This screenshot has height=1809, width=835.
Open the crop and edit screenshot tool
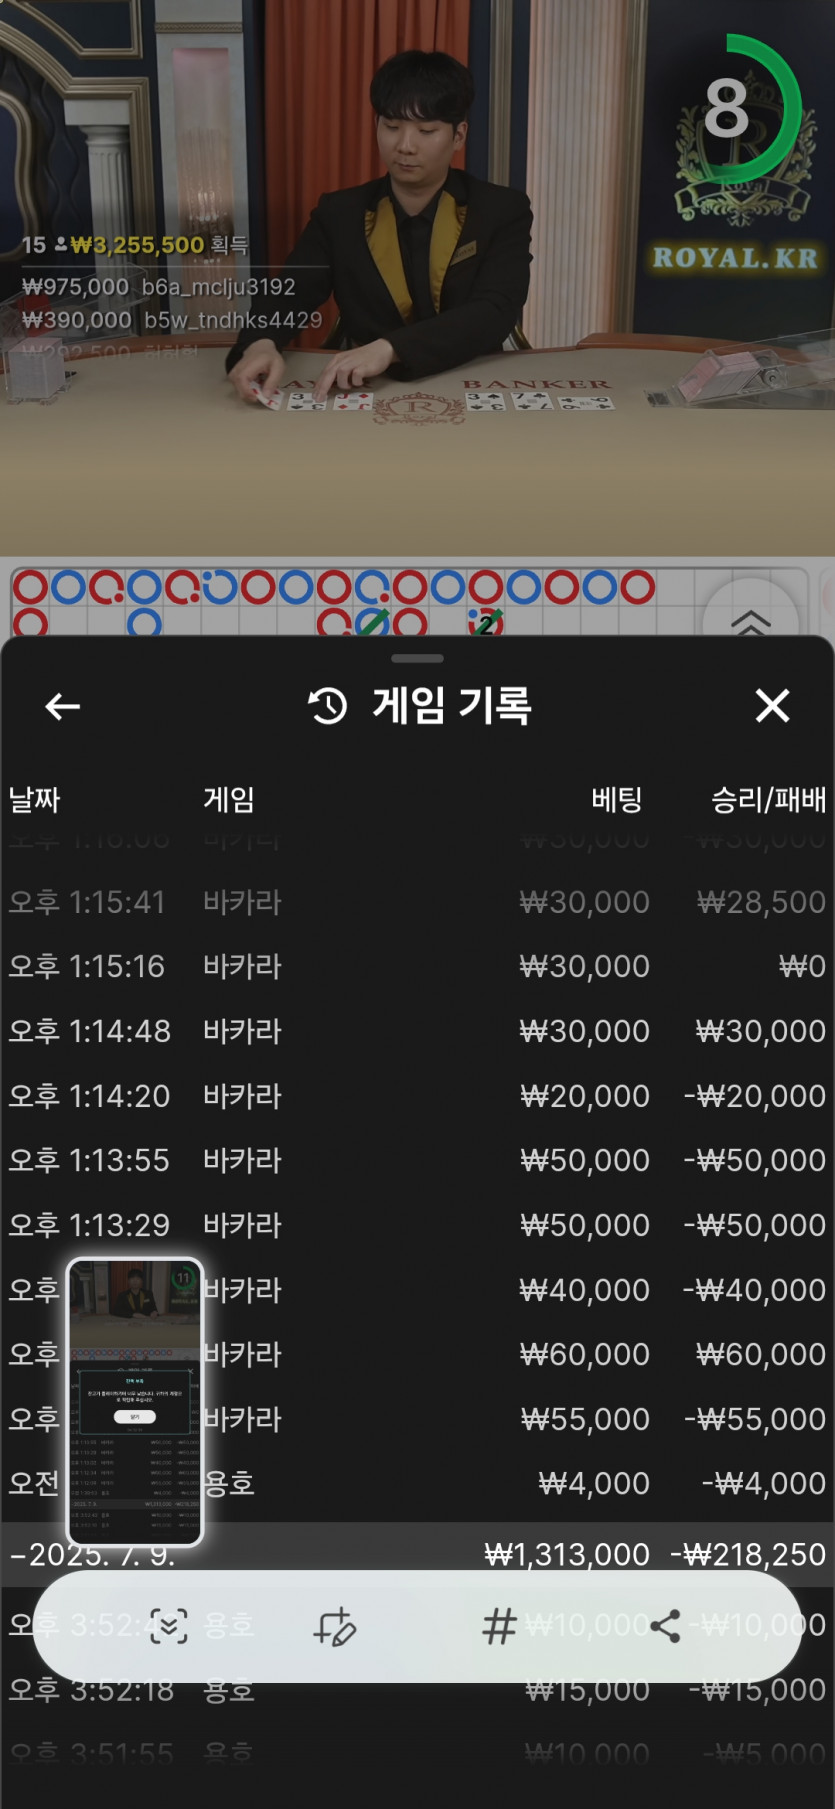(335, 1626)
